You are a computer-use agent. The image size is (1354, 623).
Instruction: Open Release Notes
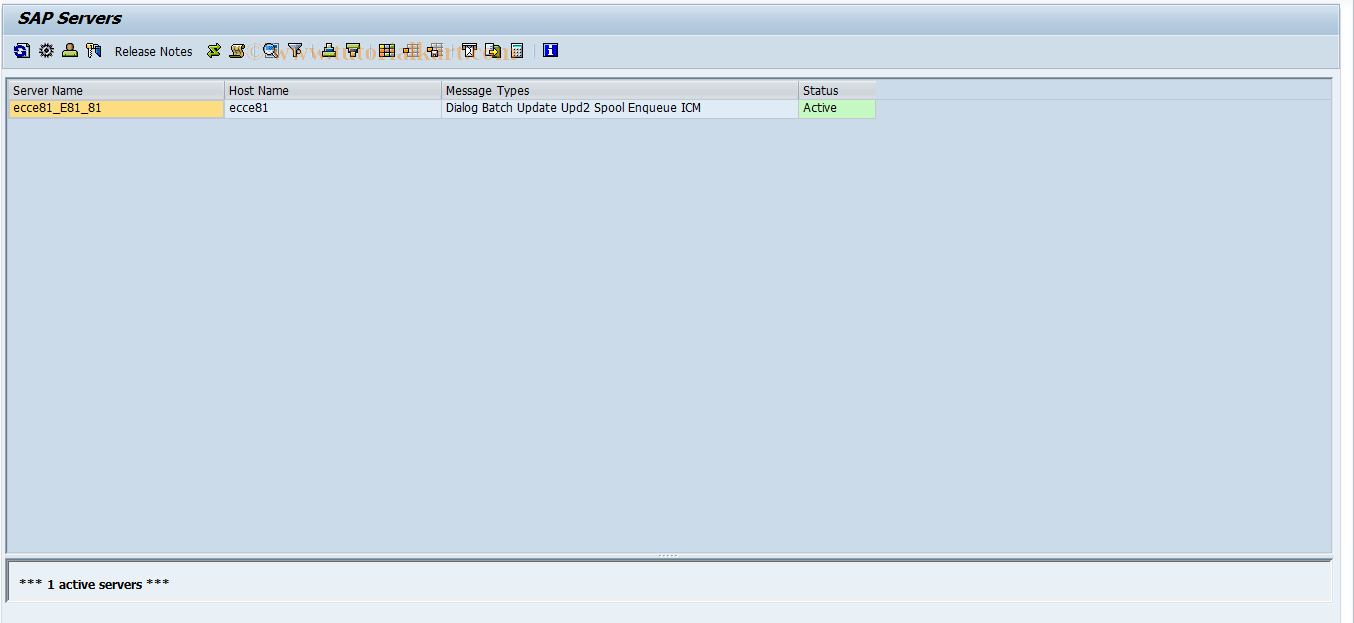click(154, 51)
